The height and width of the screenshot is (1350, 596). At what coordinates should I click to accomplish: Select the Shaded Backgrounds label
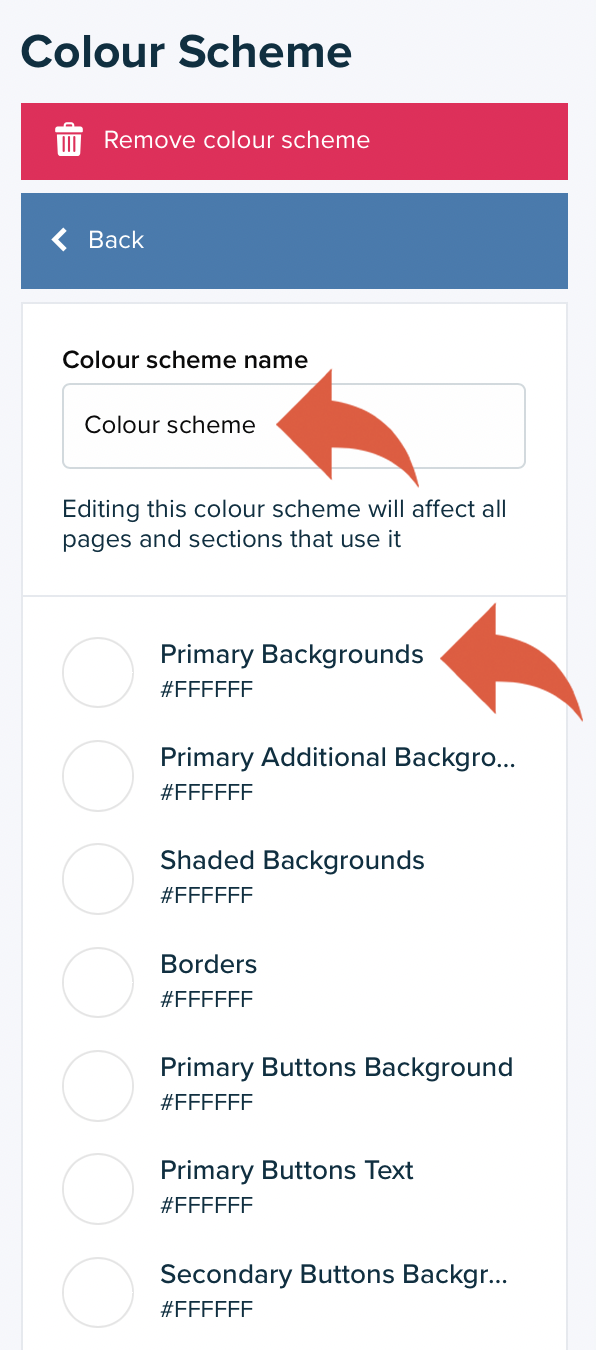pyautogui.click(x=292, y=861)
